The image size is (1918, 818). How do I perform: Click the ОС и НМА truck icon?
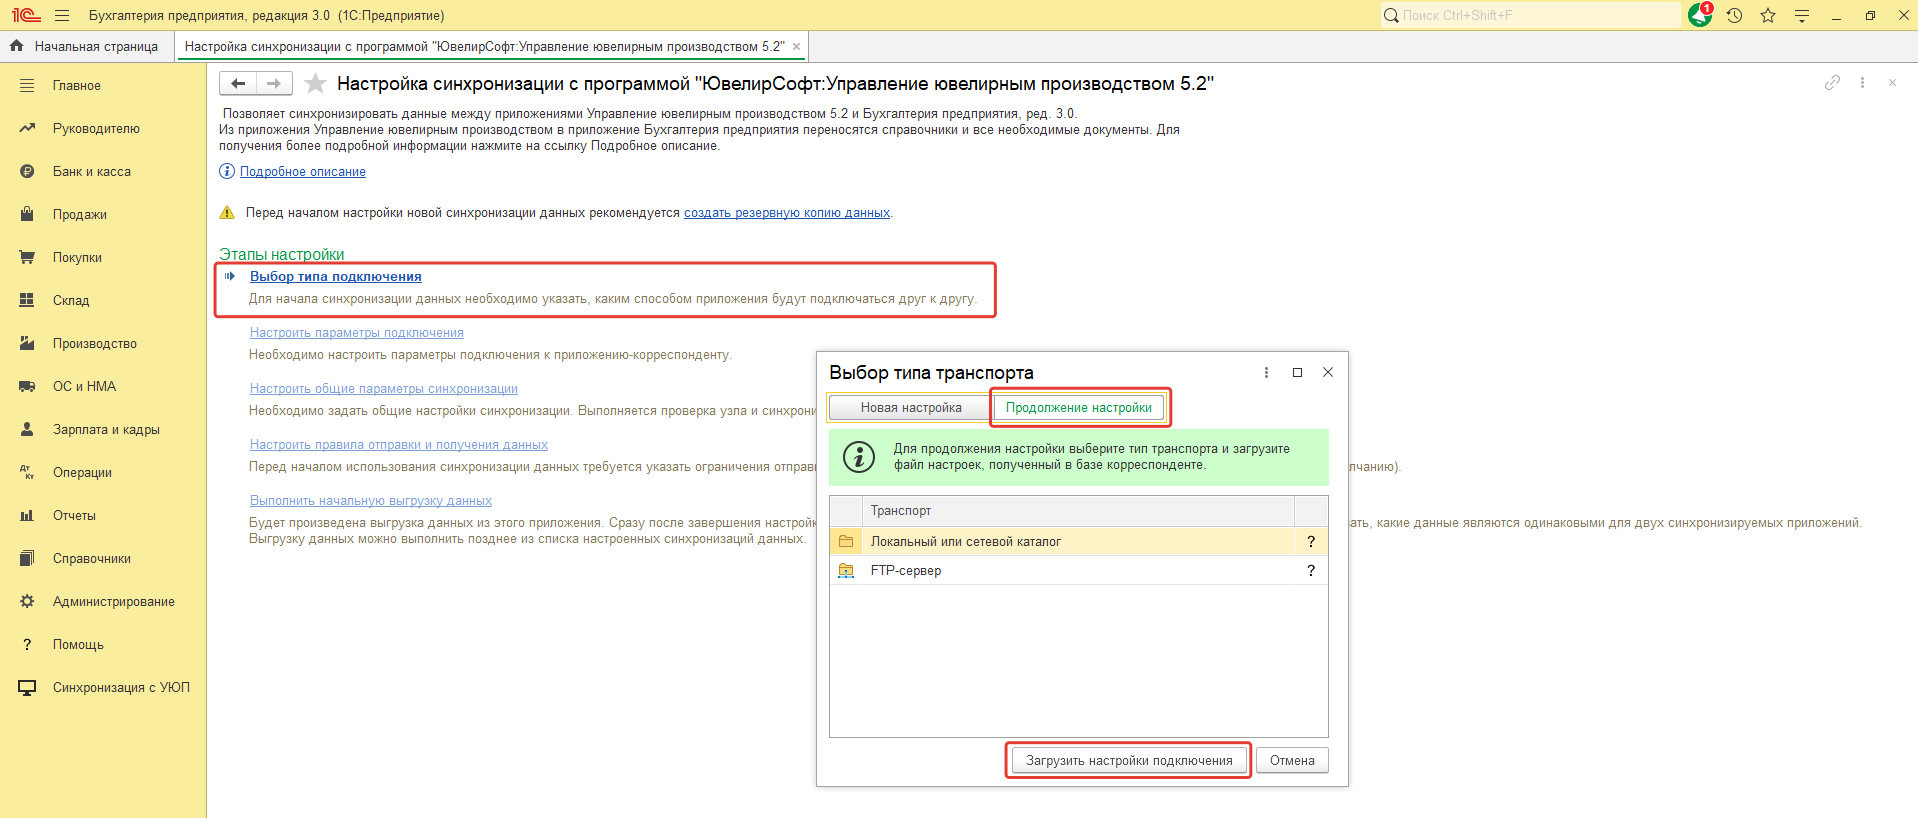[27, 386]
